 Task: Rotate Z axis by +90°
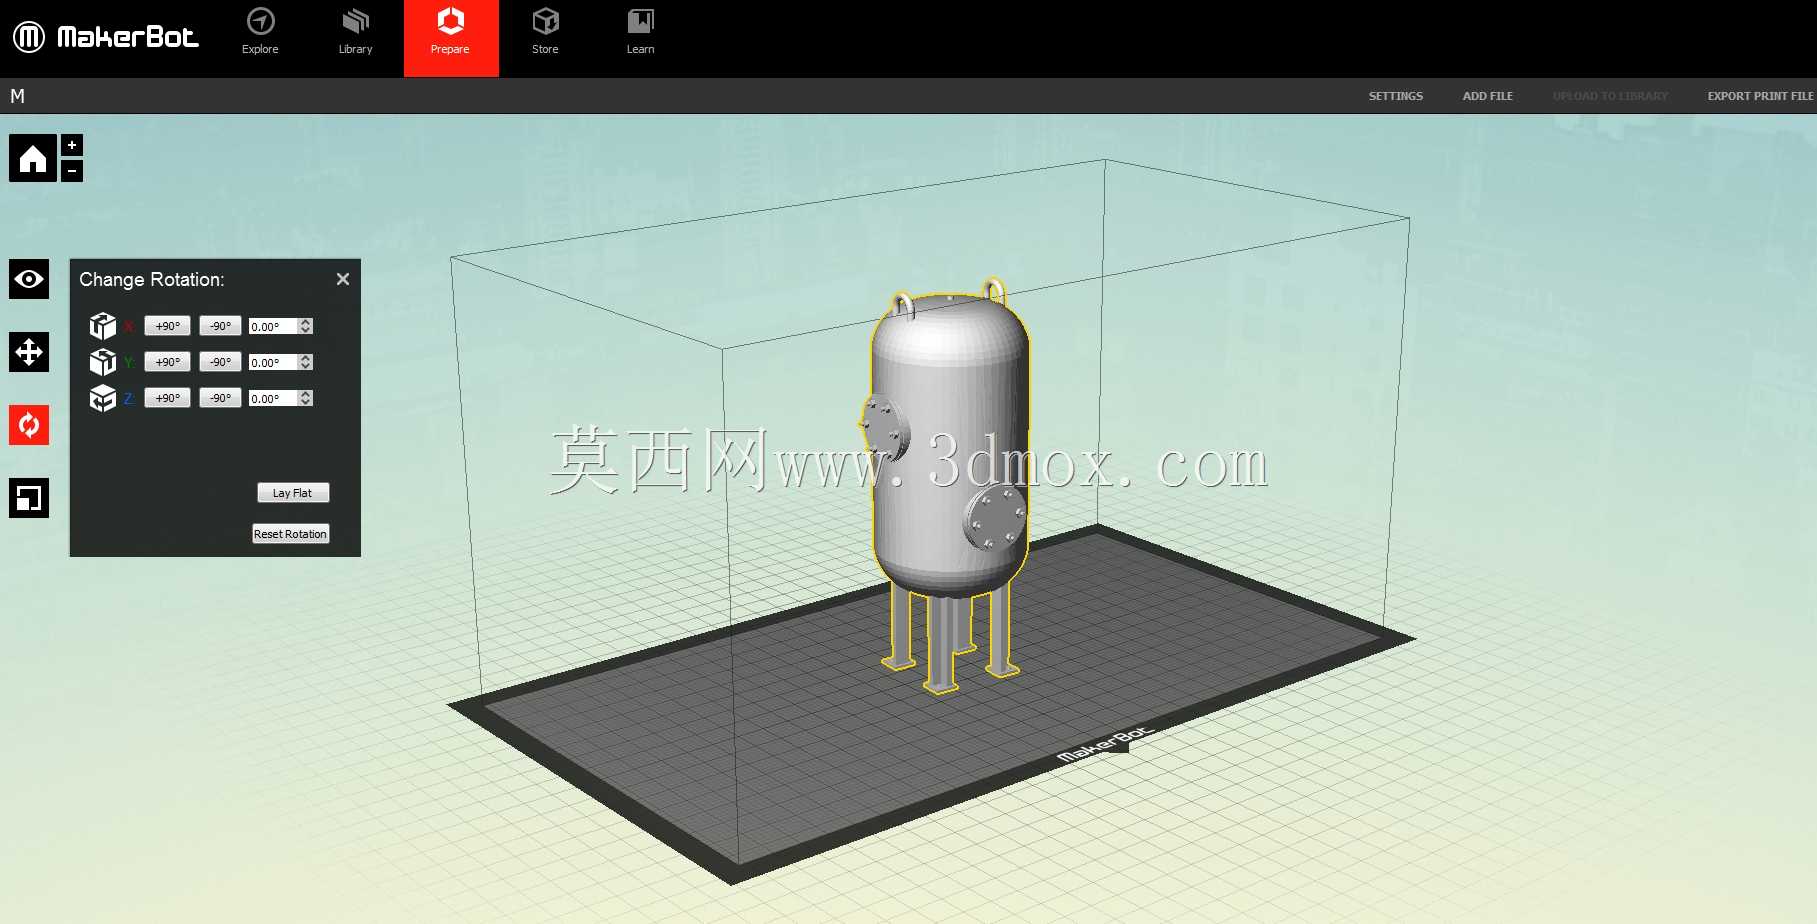point(167,398)
